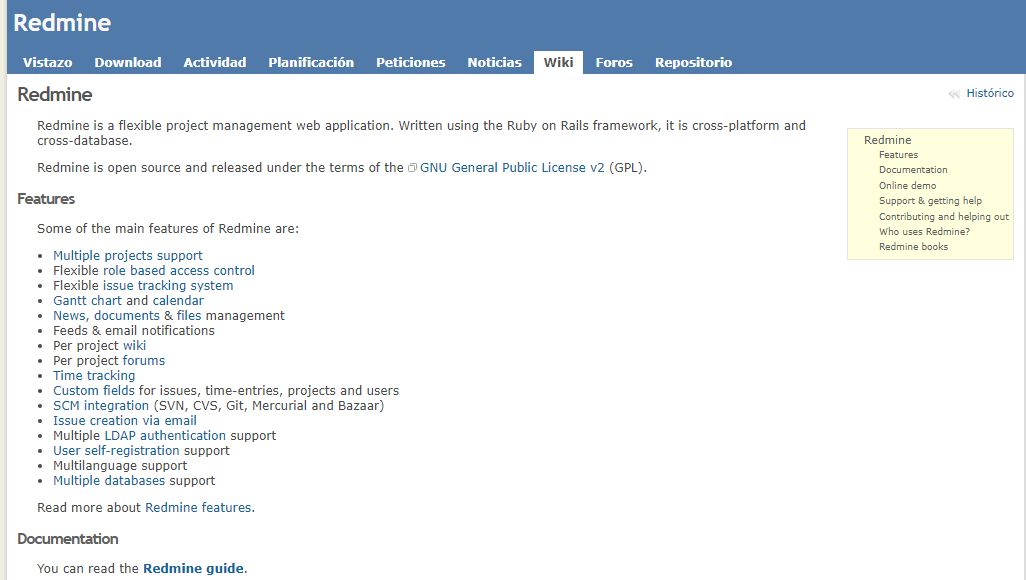
Task: Jump to Redmine books section
Action: tap(913, 246)
